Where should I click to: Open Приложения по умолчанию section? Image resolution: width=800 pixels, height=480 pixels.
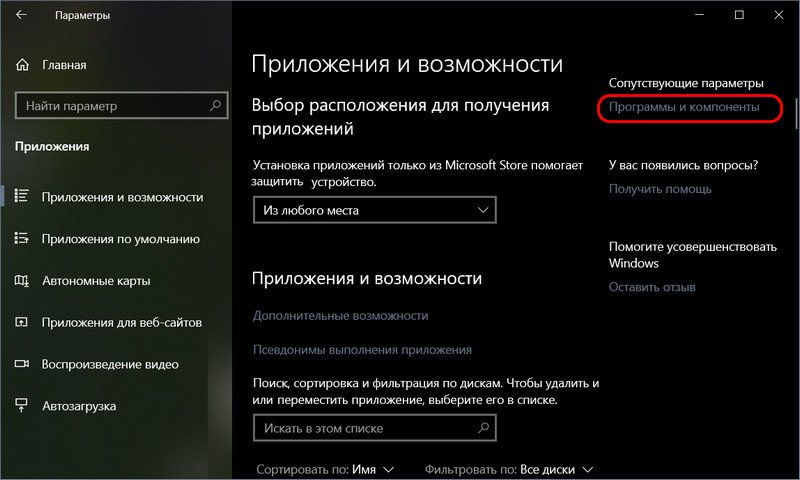point(121,239)
